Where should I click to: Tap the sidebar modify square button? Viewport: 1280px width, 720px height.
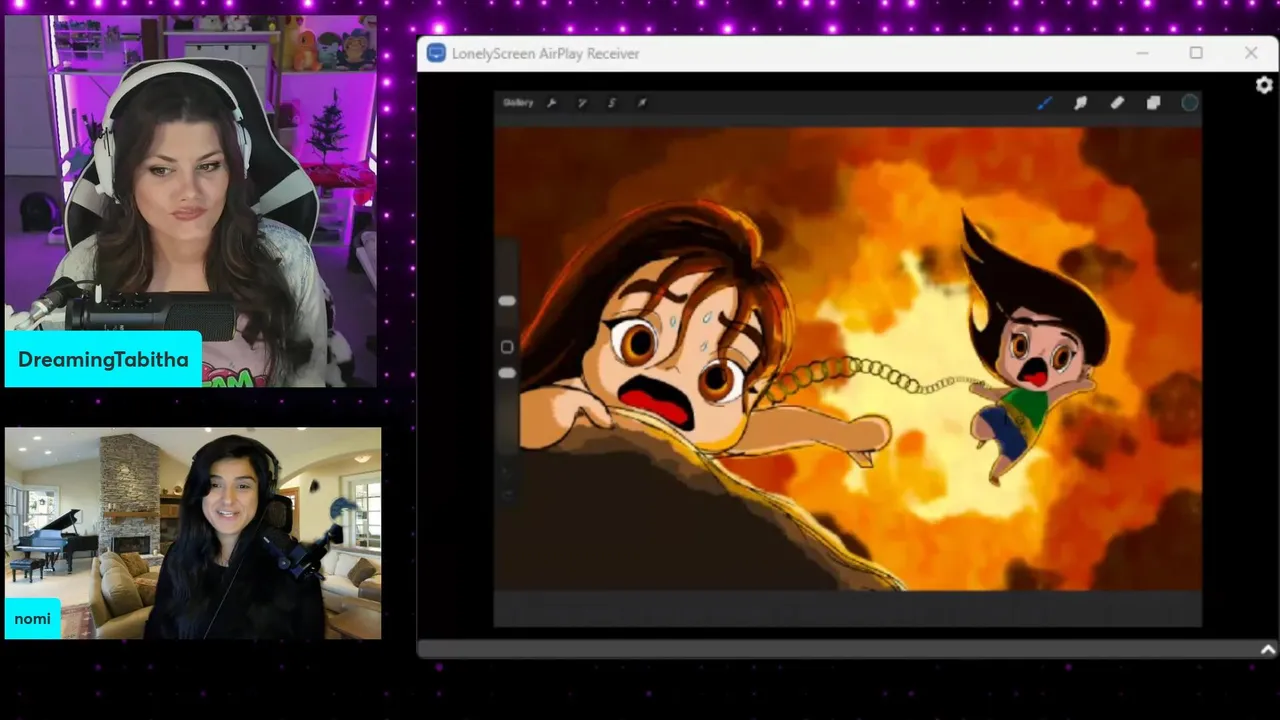pos(507,347)
